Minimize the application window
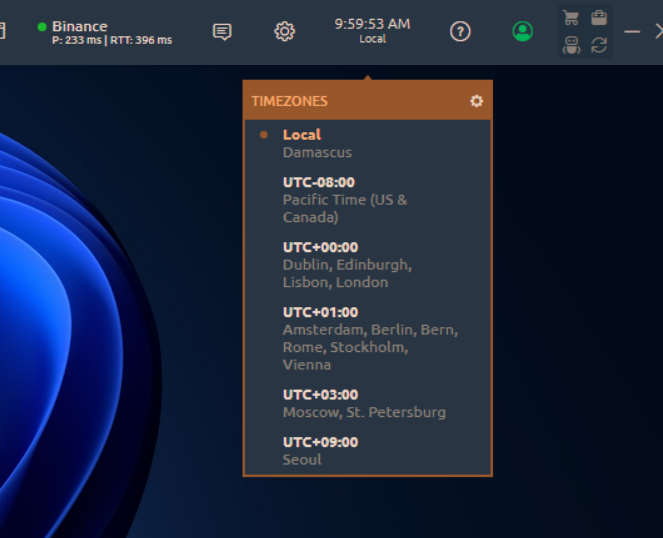Viewport: 663px width, 538px height. 632,32
